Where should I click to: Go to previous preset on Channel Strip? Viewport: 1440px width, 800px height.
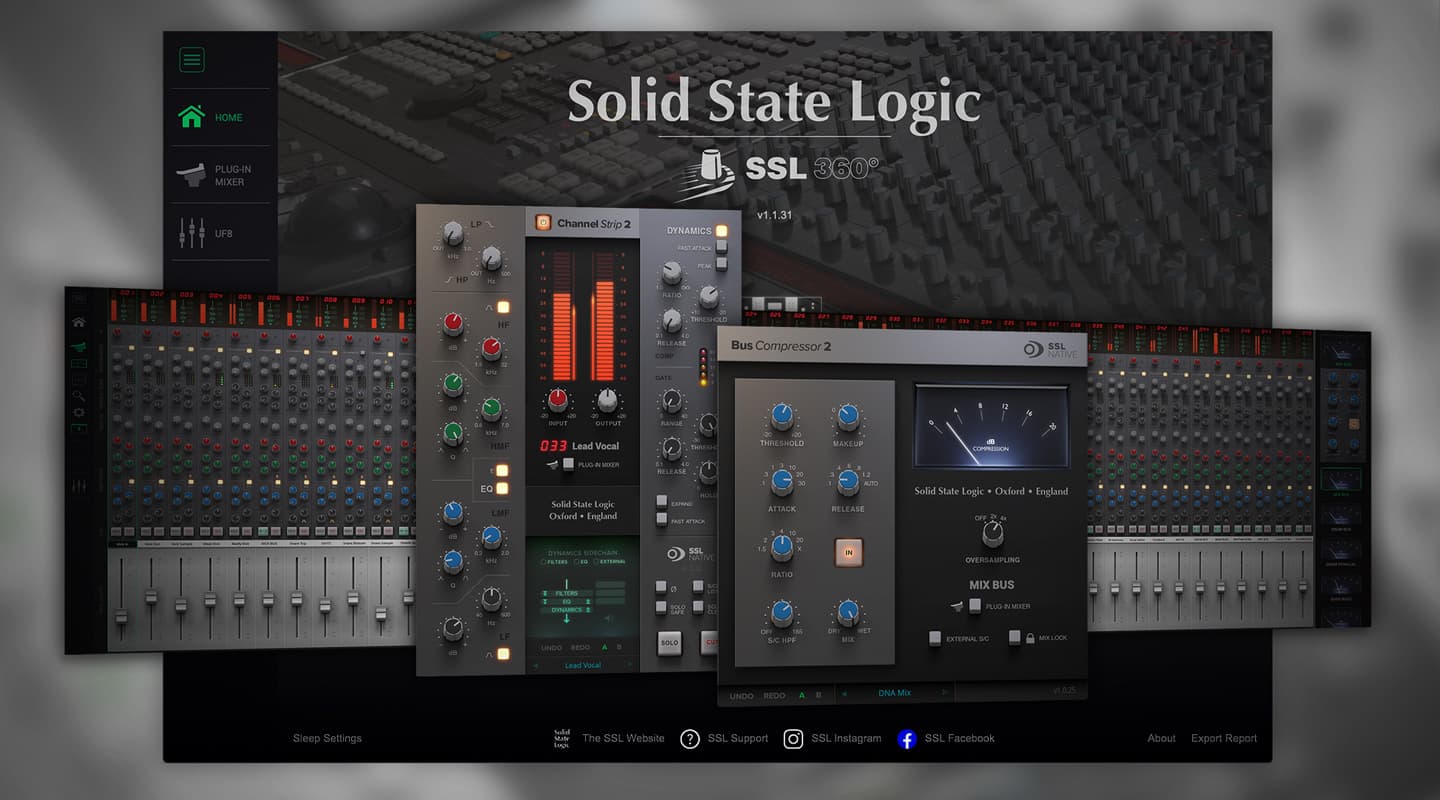(535, 665)
